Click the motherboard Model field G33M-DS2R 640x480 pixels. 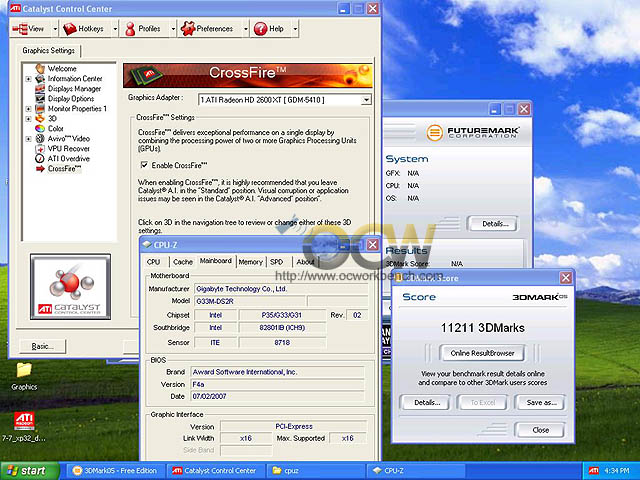250,301
